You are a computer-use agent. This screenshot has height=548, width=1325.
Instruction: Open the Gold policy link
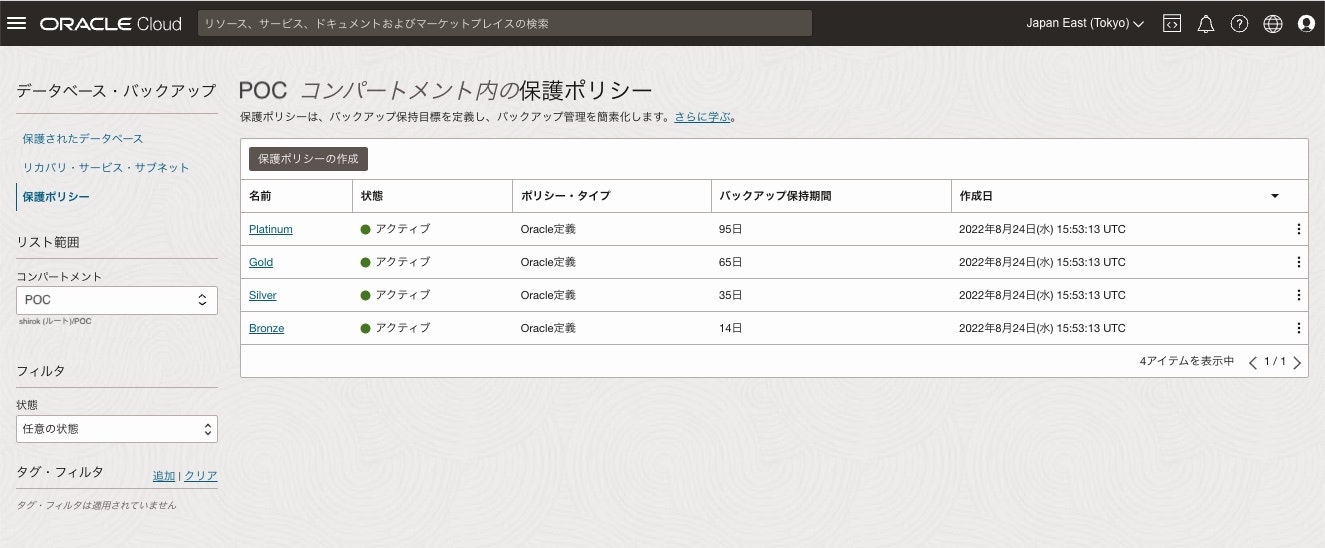pos(261,262)
